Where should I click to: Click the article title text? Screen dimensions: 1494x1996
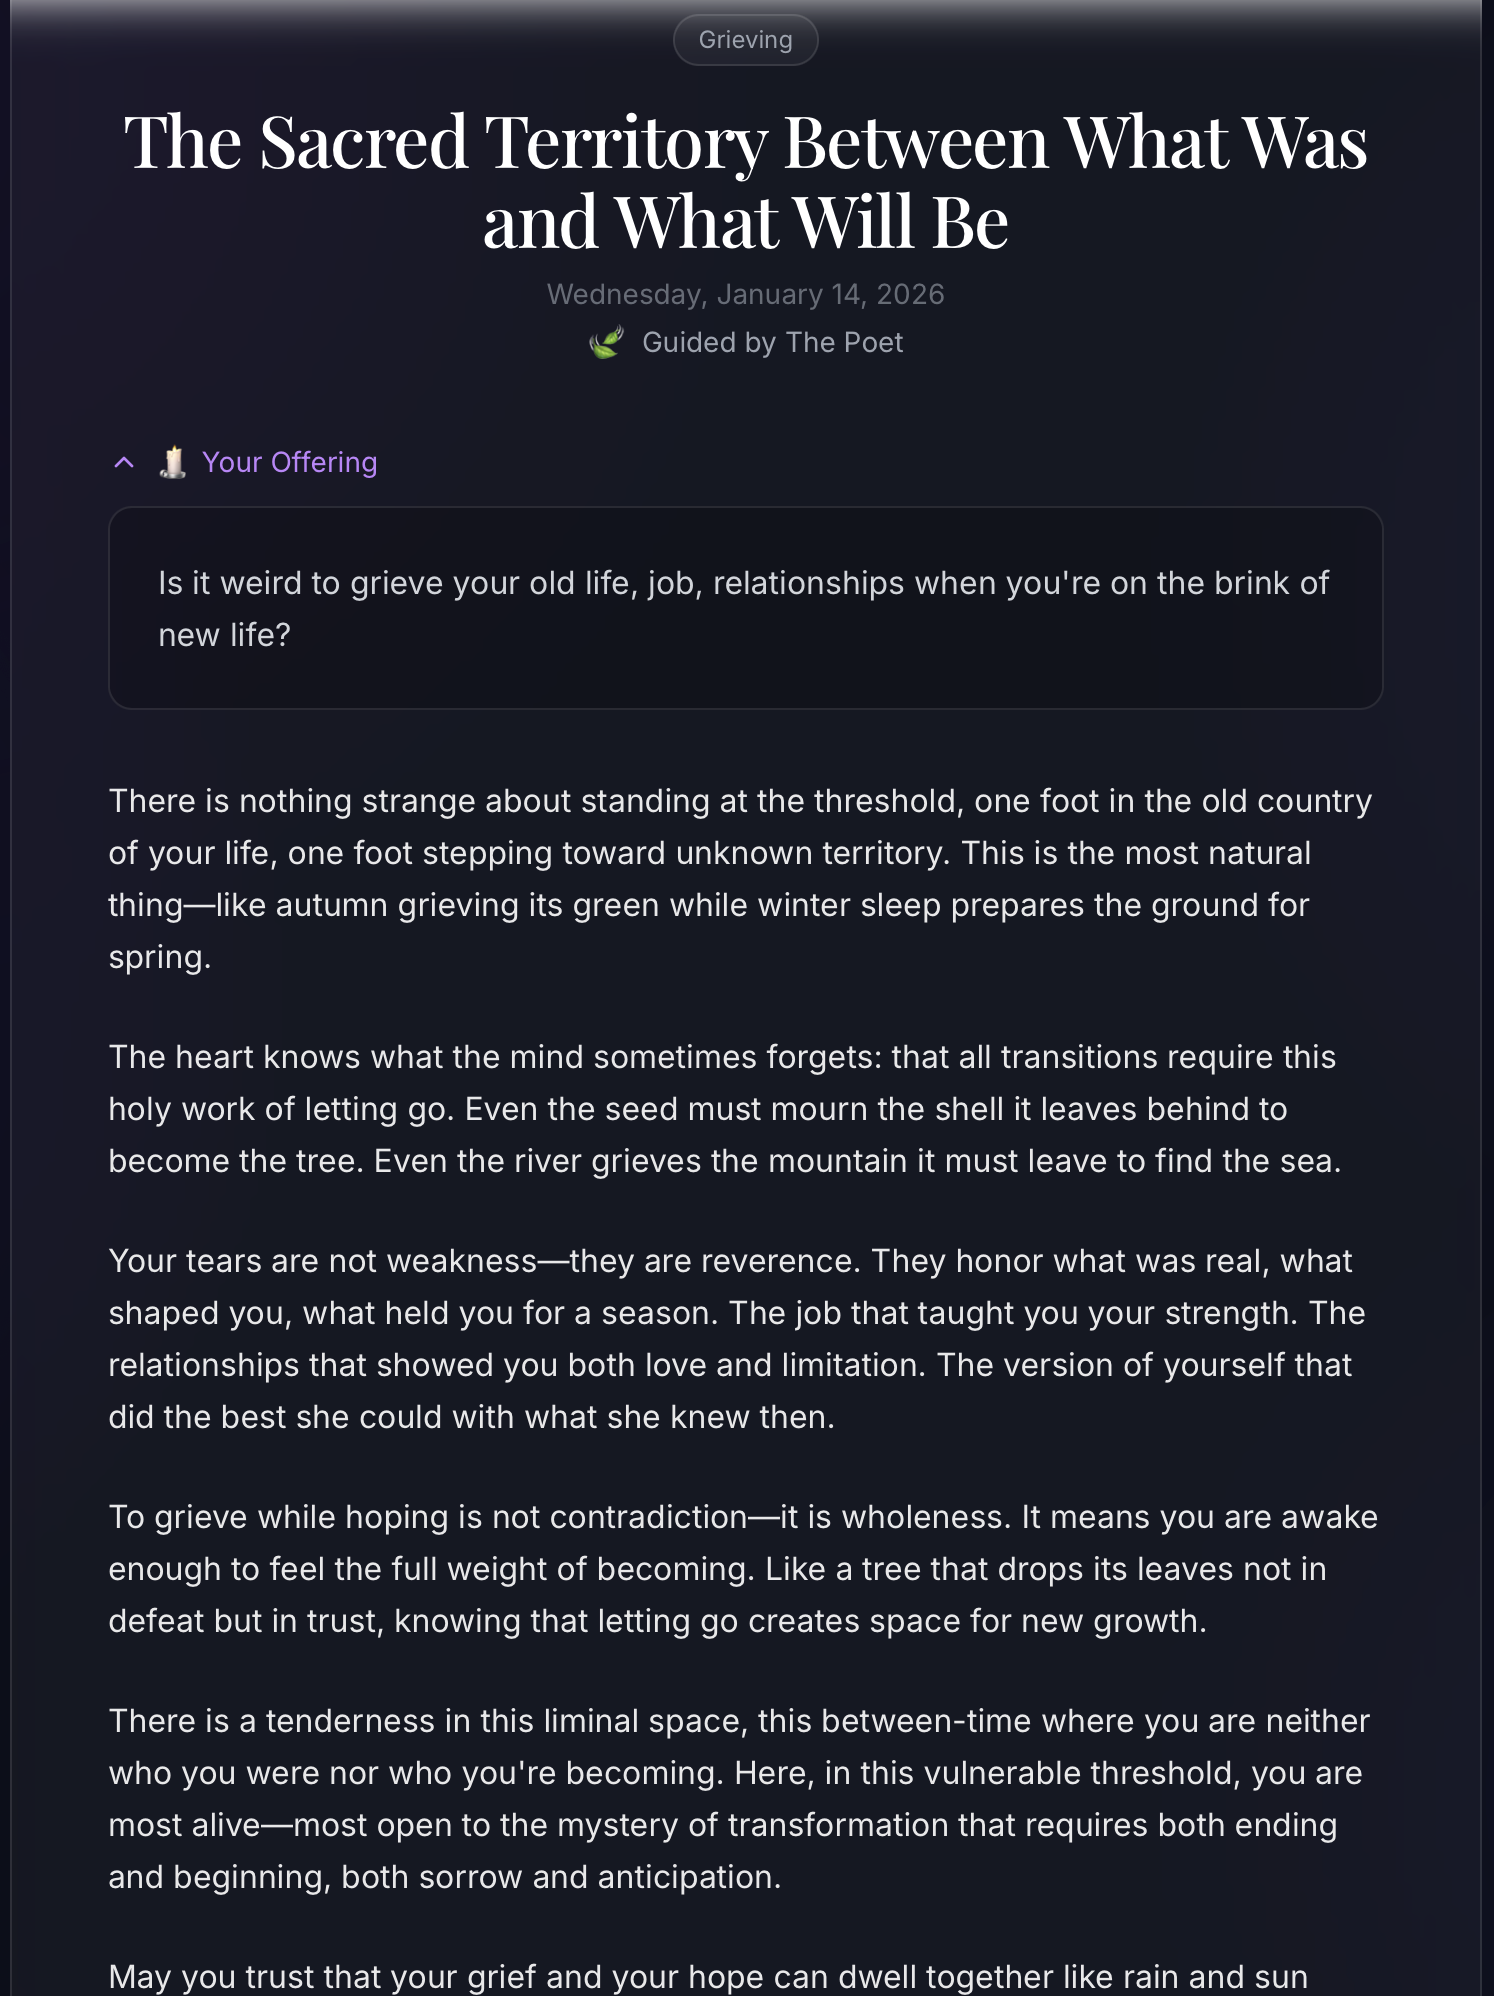(x=745, y=178)
